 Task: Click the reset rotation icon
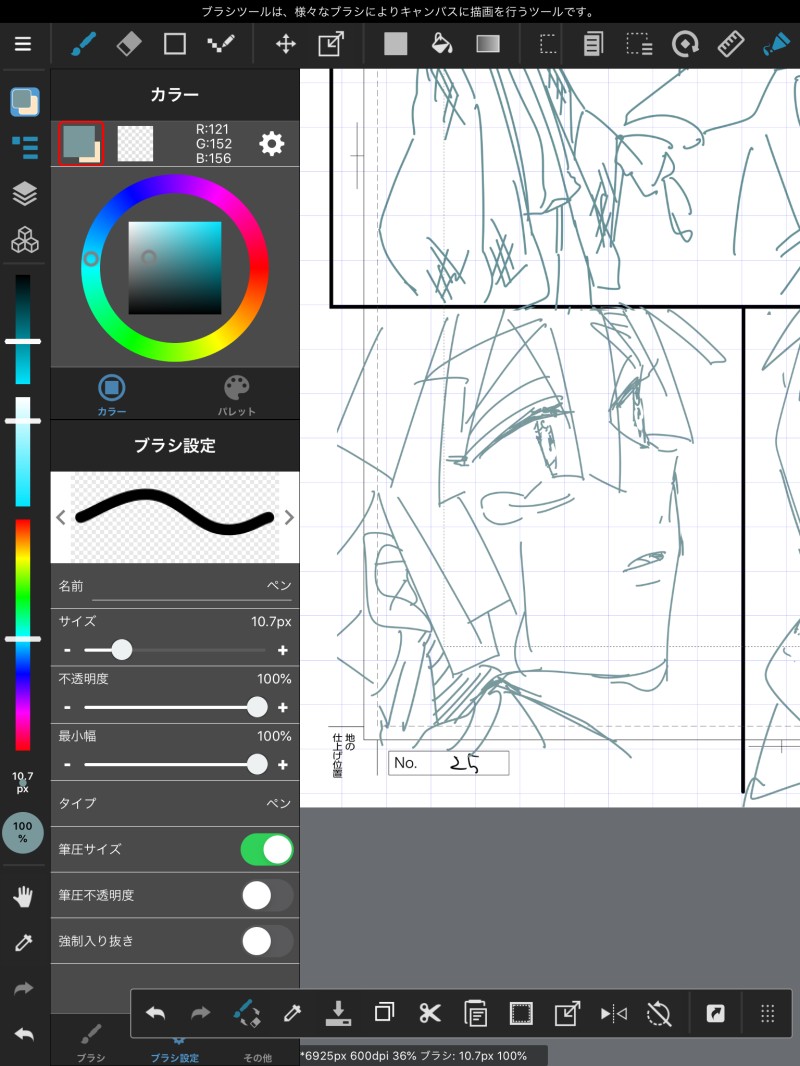point(659,1014)
